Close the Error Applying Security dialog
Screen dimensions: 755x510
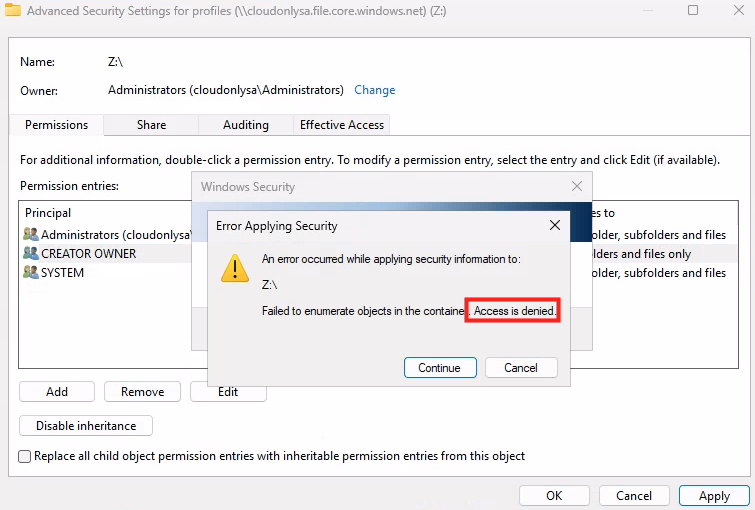point(555,226)
